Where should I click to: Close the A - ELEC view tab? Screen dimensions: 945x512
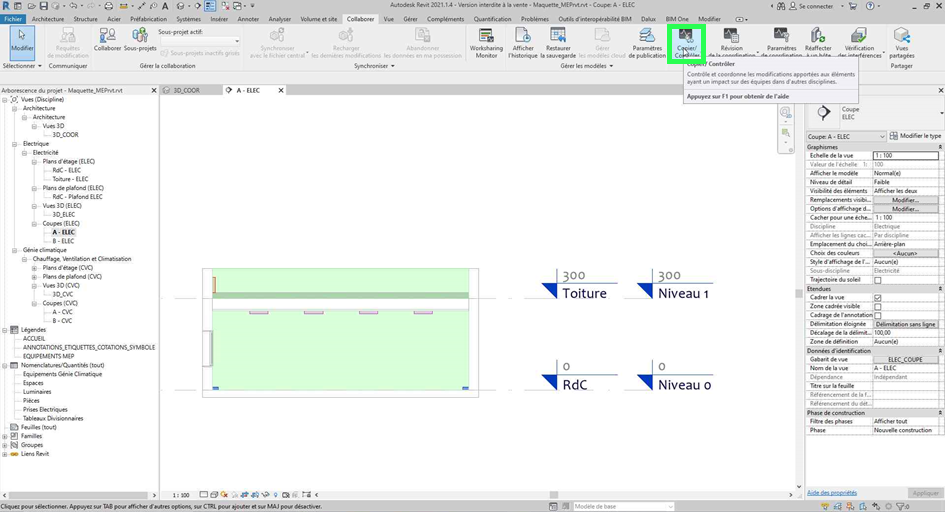(x=281, y=90)
